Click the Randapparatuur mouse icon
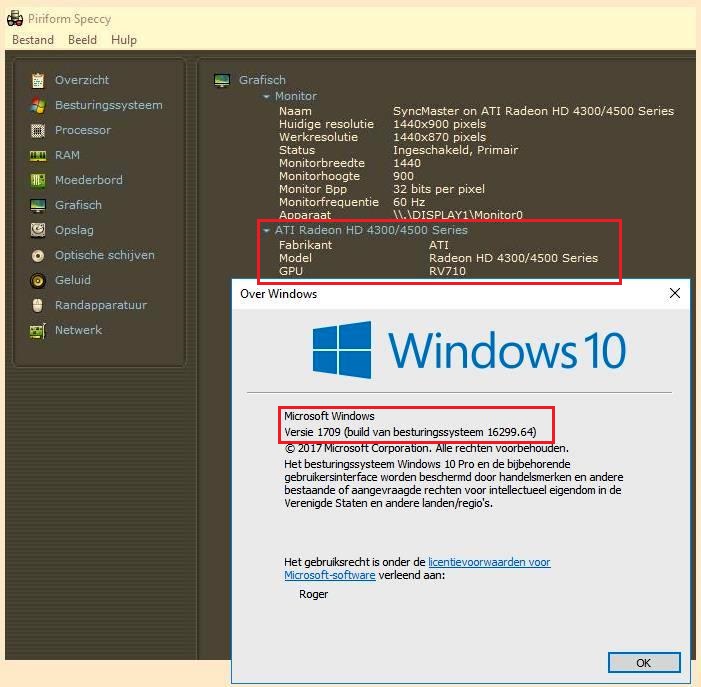The height and width of the screenshot is (687, 701). point(38,306)
